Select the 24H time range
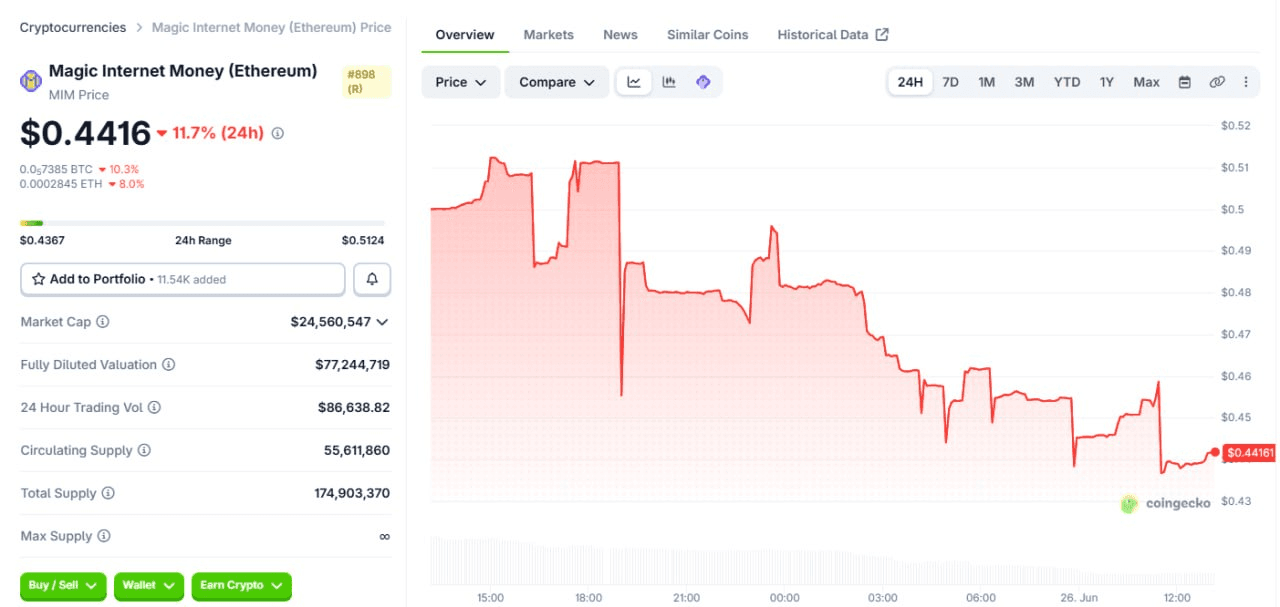Image resolution: width=1280 pixels, height=607 pixels. (910, 82)
